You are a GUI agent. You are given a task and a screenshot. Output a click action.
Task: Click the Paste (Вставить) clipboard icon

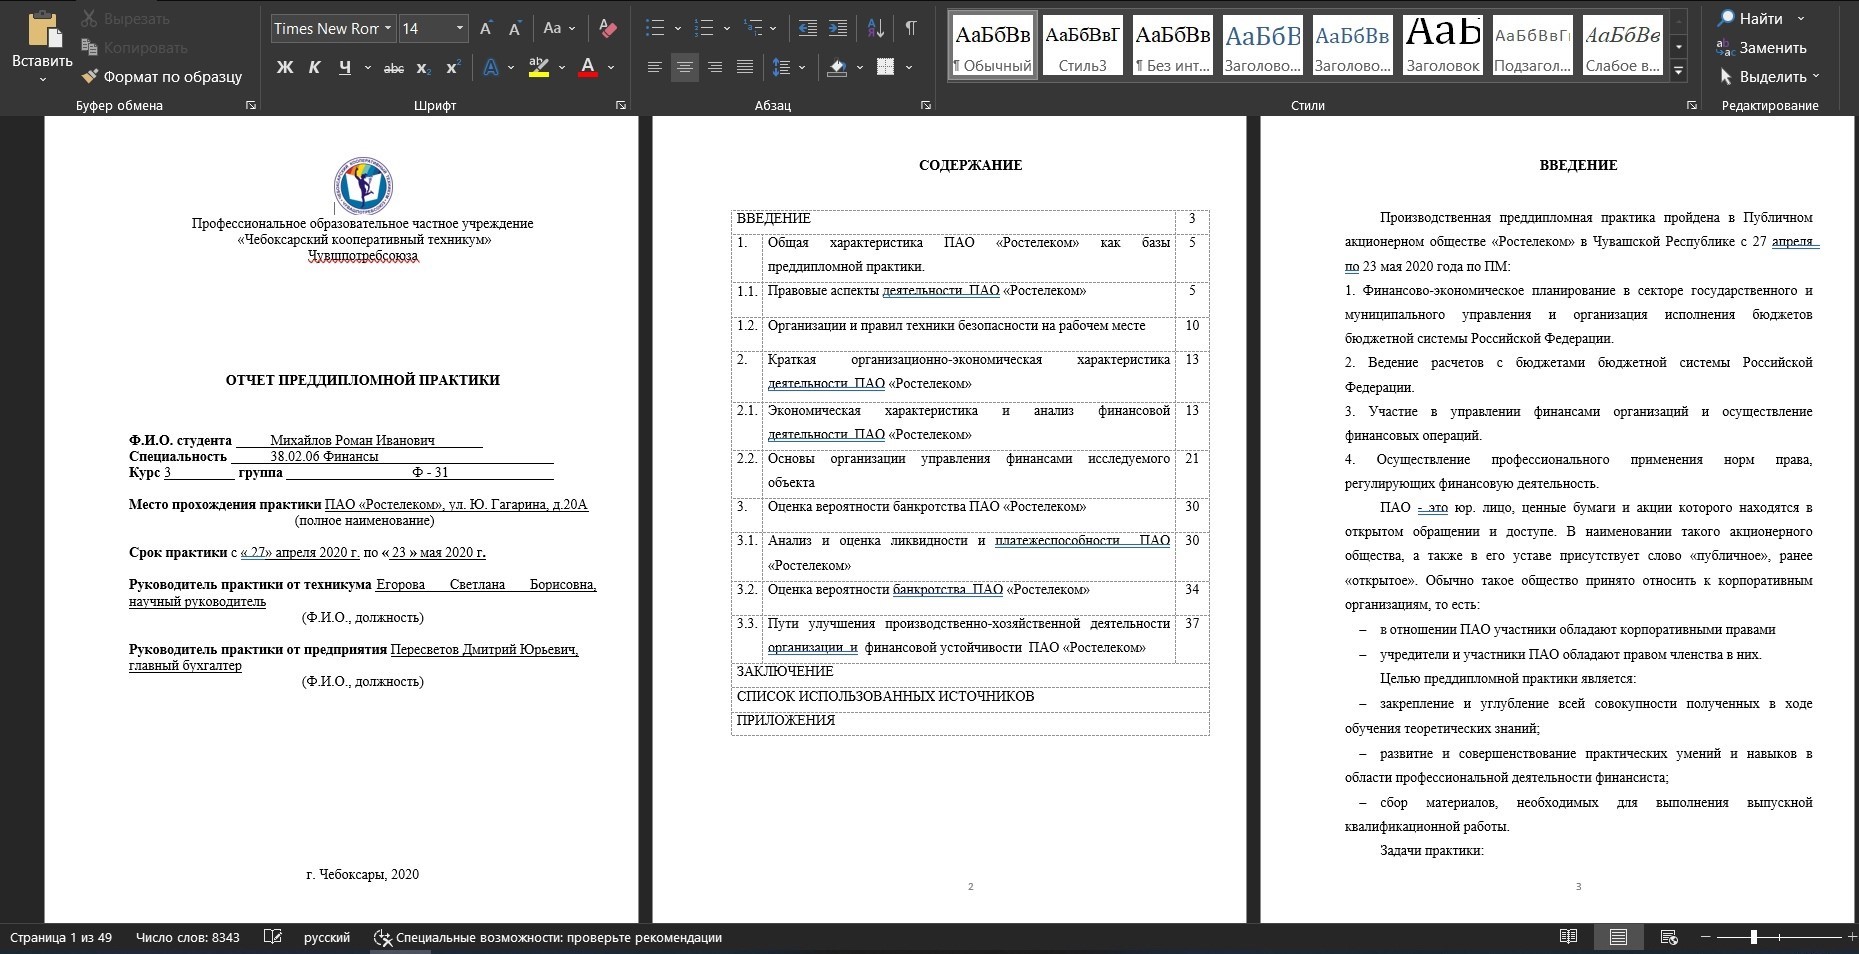coord(42,30)
